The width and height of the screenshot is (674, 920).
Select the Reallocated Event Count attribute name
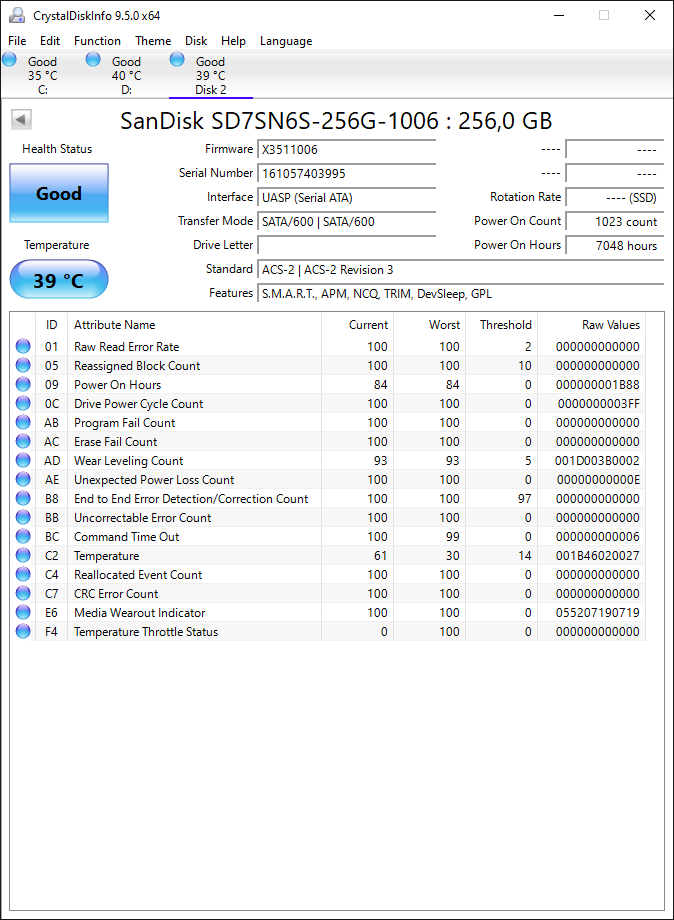coord(138,575)
